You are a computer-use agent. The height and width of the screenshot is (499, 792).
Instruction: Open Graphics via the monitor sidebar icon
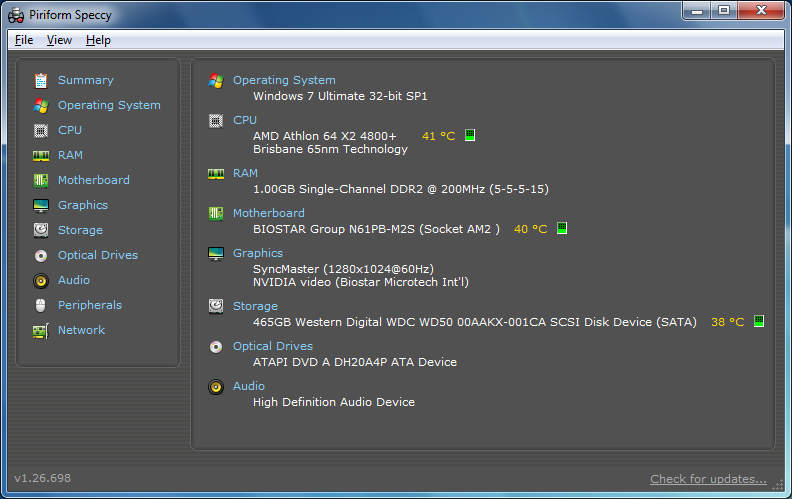[41, 205]
